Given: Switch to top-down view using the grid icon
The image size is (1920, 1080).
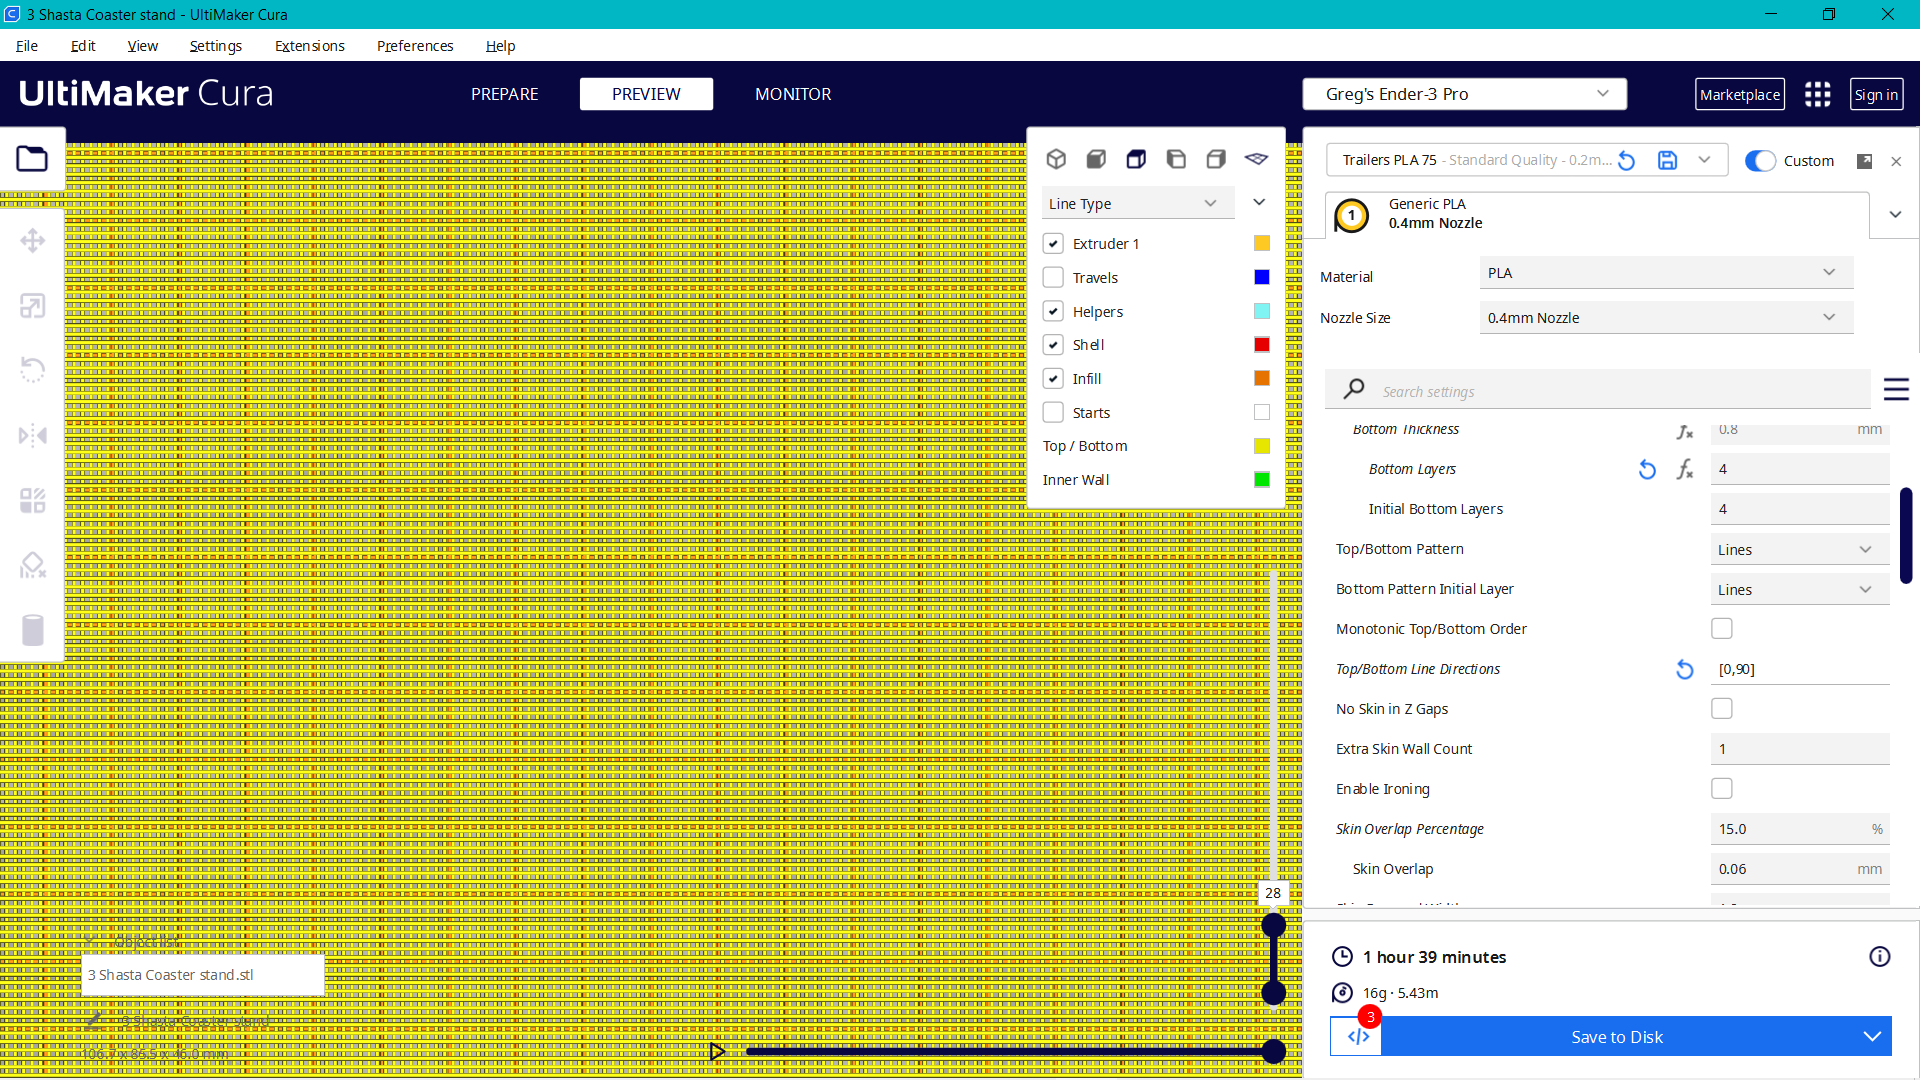Looking at the screenshot, I should pyautogui.click(x=1257, y=159).
